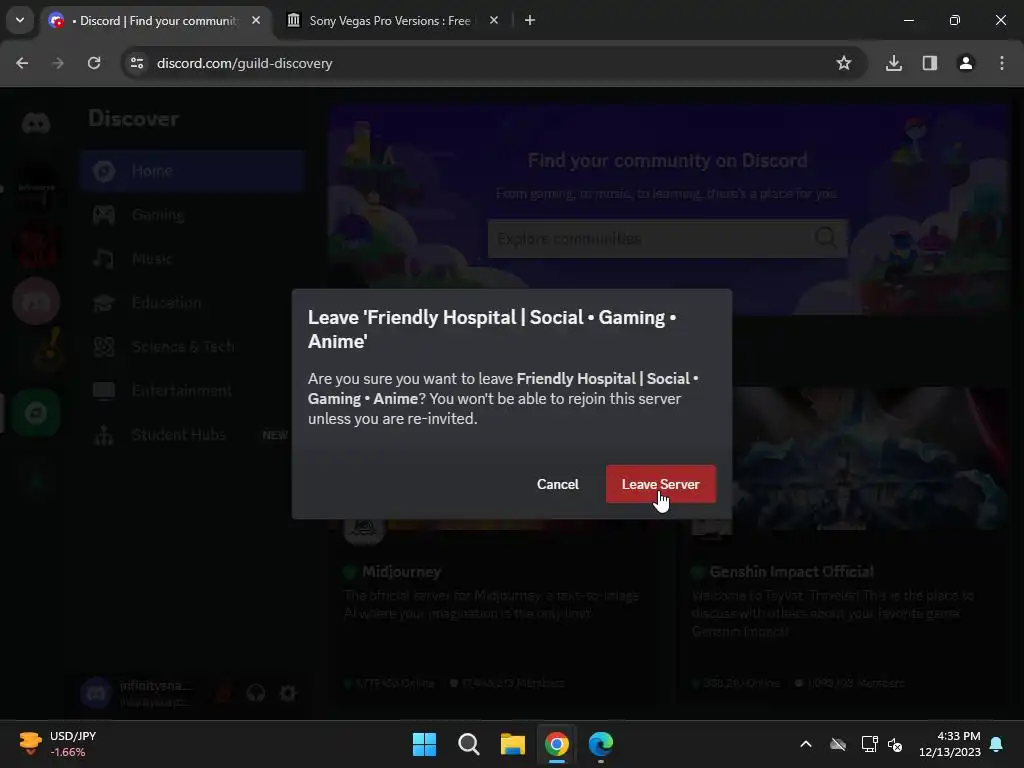Select Education category in Discover
Image resolution: width=1024 pixels, height=768 pixels.
[x=193, y=302]
